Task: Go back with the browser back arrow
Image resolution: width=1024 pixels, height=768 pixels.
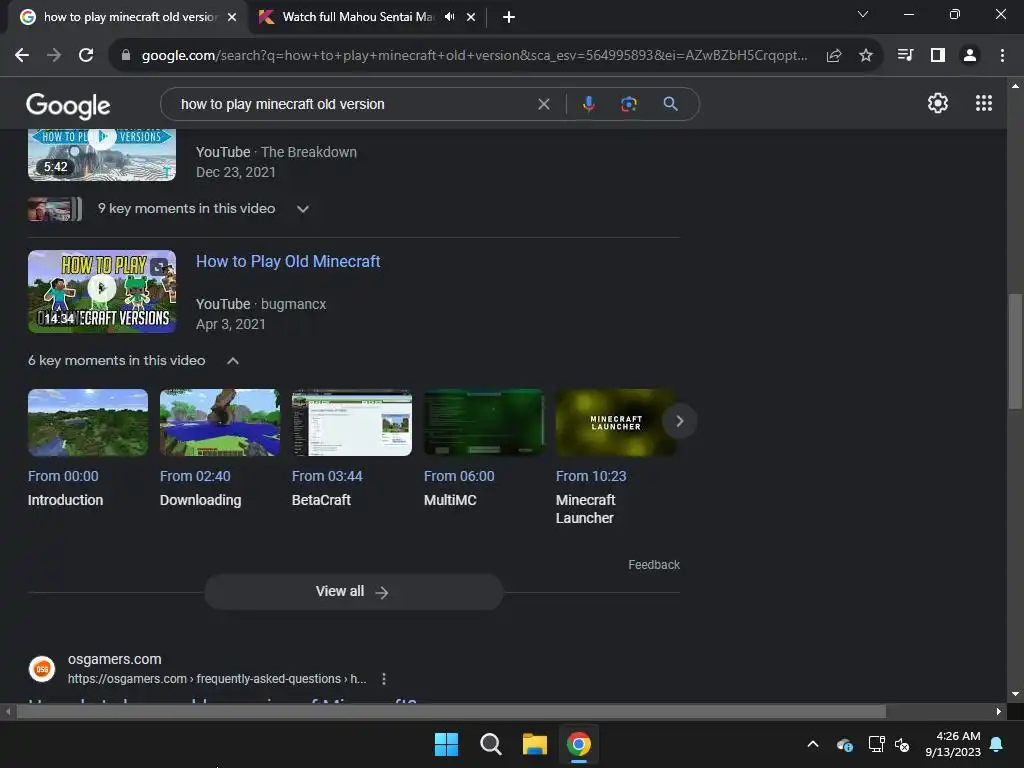Action: (22, 56)
